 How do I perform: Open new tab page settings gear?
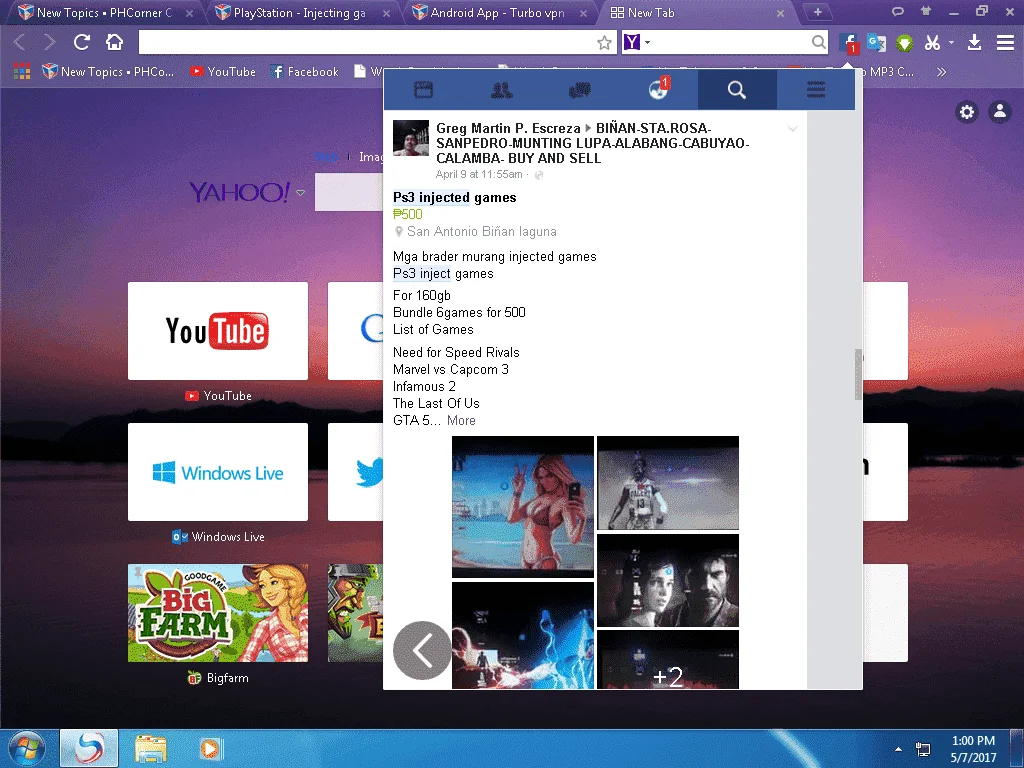tap(967, 112)
